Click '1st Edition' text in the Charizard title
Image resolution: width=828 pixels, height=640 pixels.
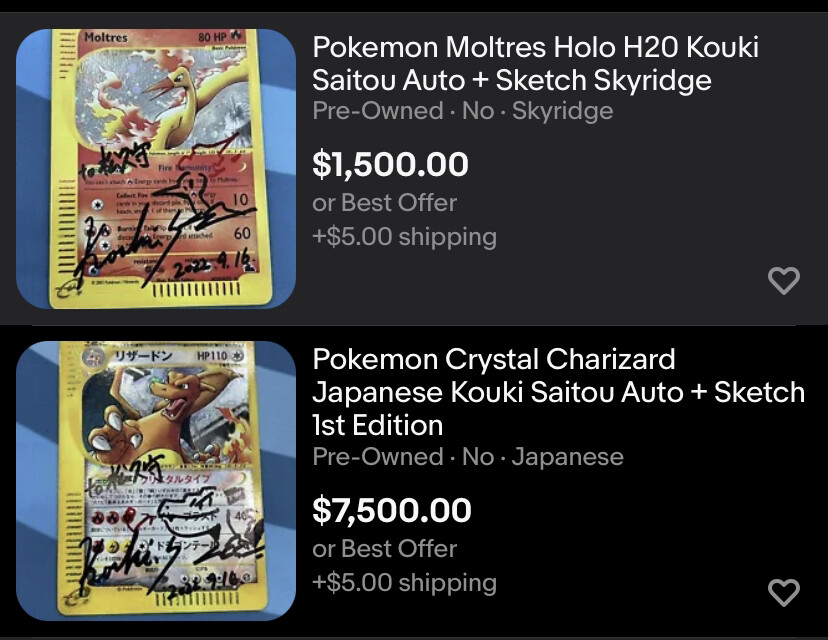click(378, 425)
